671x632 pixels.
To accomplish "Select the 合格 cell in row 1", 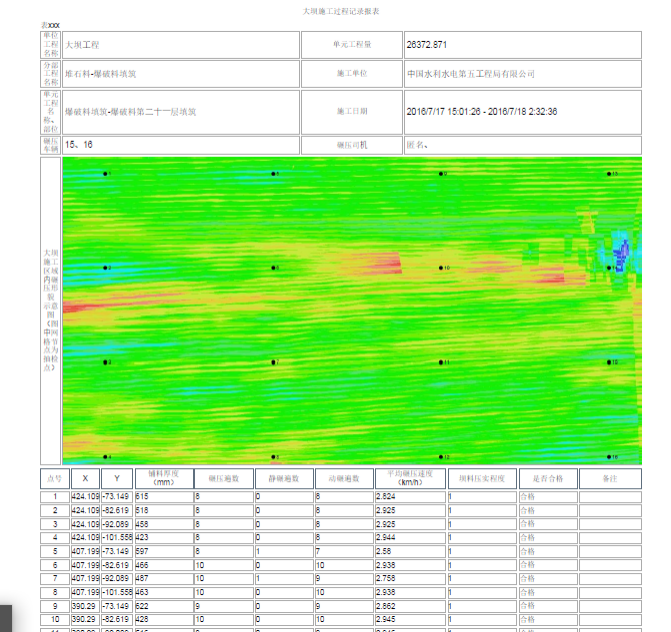I will 547,496.
